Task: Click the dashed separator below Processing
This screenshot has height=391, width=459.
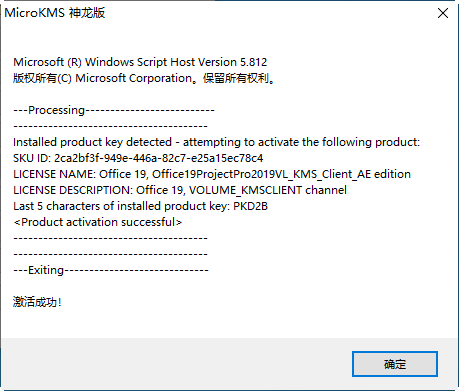Action: [110, 126]
